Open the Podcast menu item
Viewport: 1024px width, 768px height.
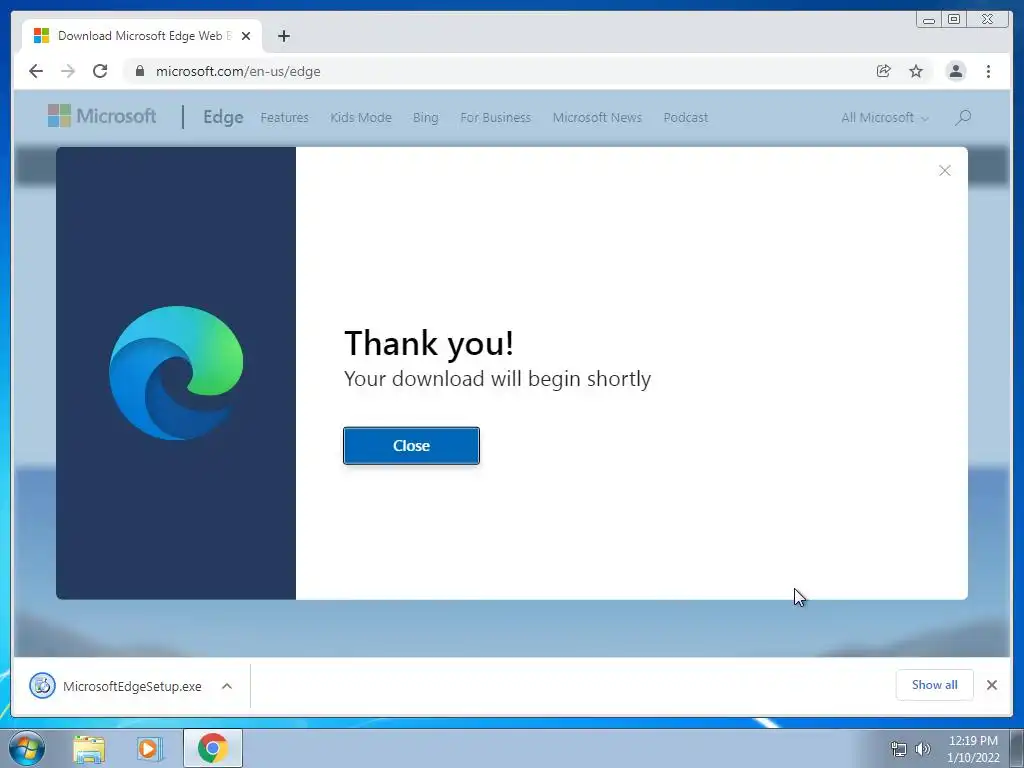685,118
